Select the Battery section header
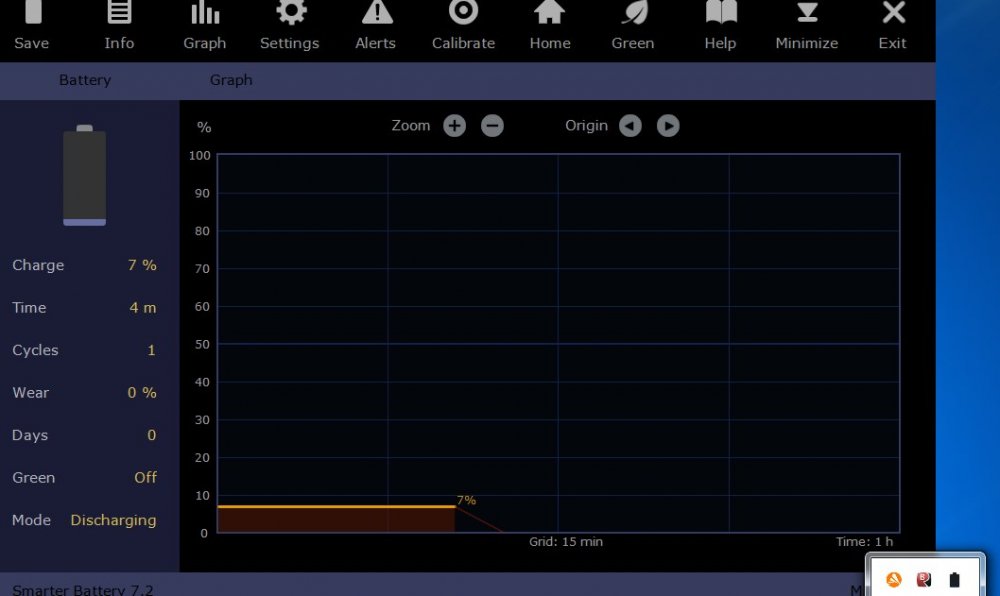The width and height of the screenshot is (1000, 596). [85, 80]
